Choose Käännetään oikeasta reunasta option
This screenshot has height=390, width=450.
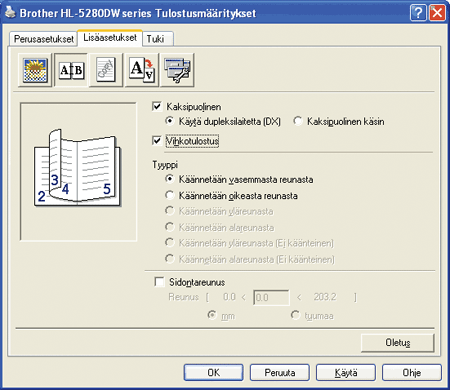click(170, 195)
